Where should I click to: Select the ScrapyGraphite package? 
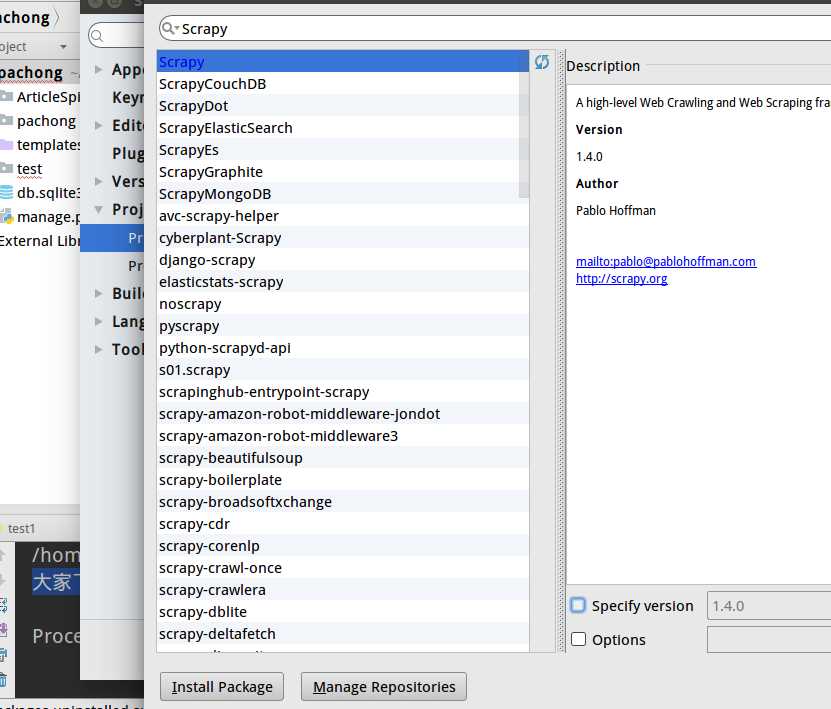tap(343, 172)
